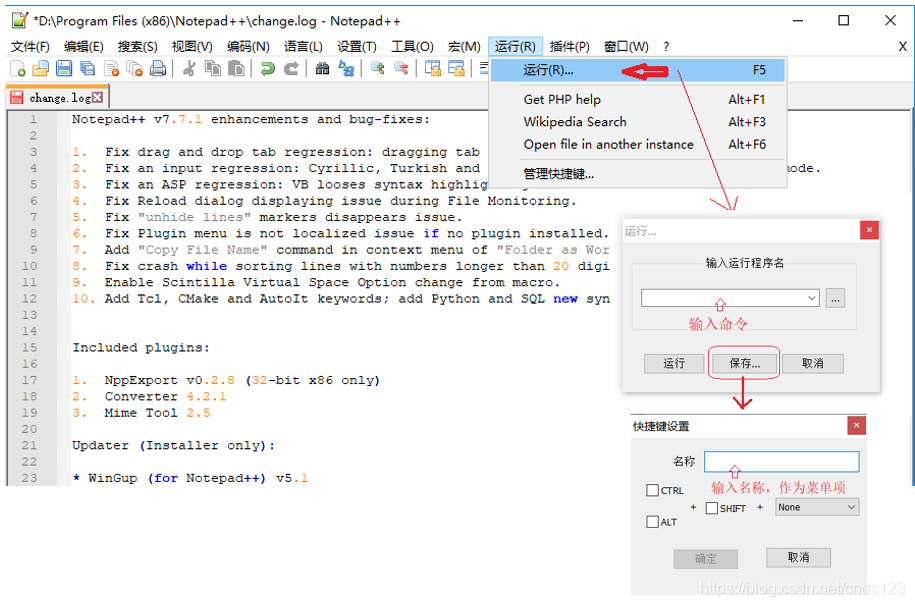Click the green Undo arrow icon
The width and height of the screenshot is (915, 607).
click(267, 69)
